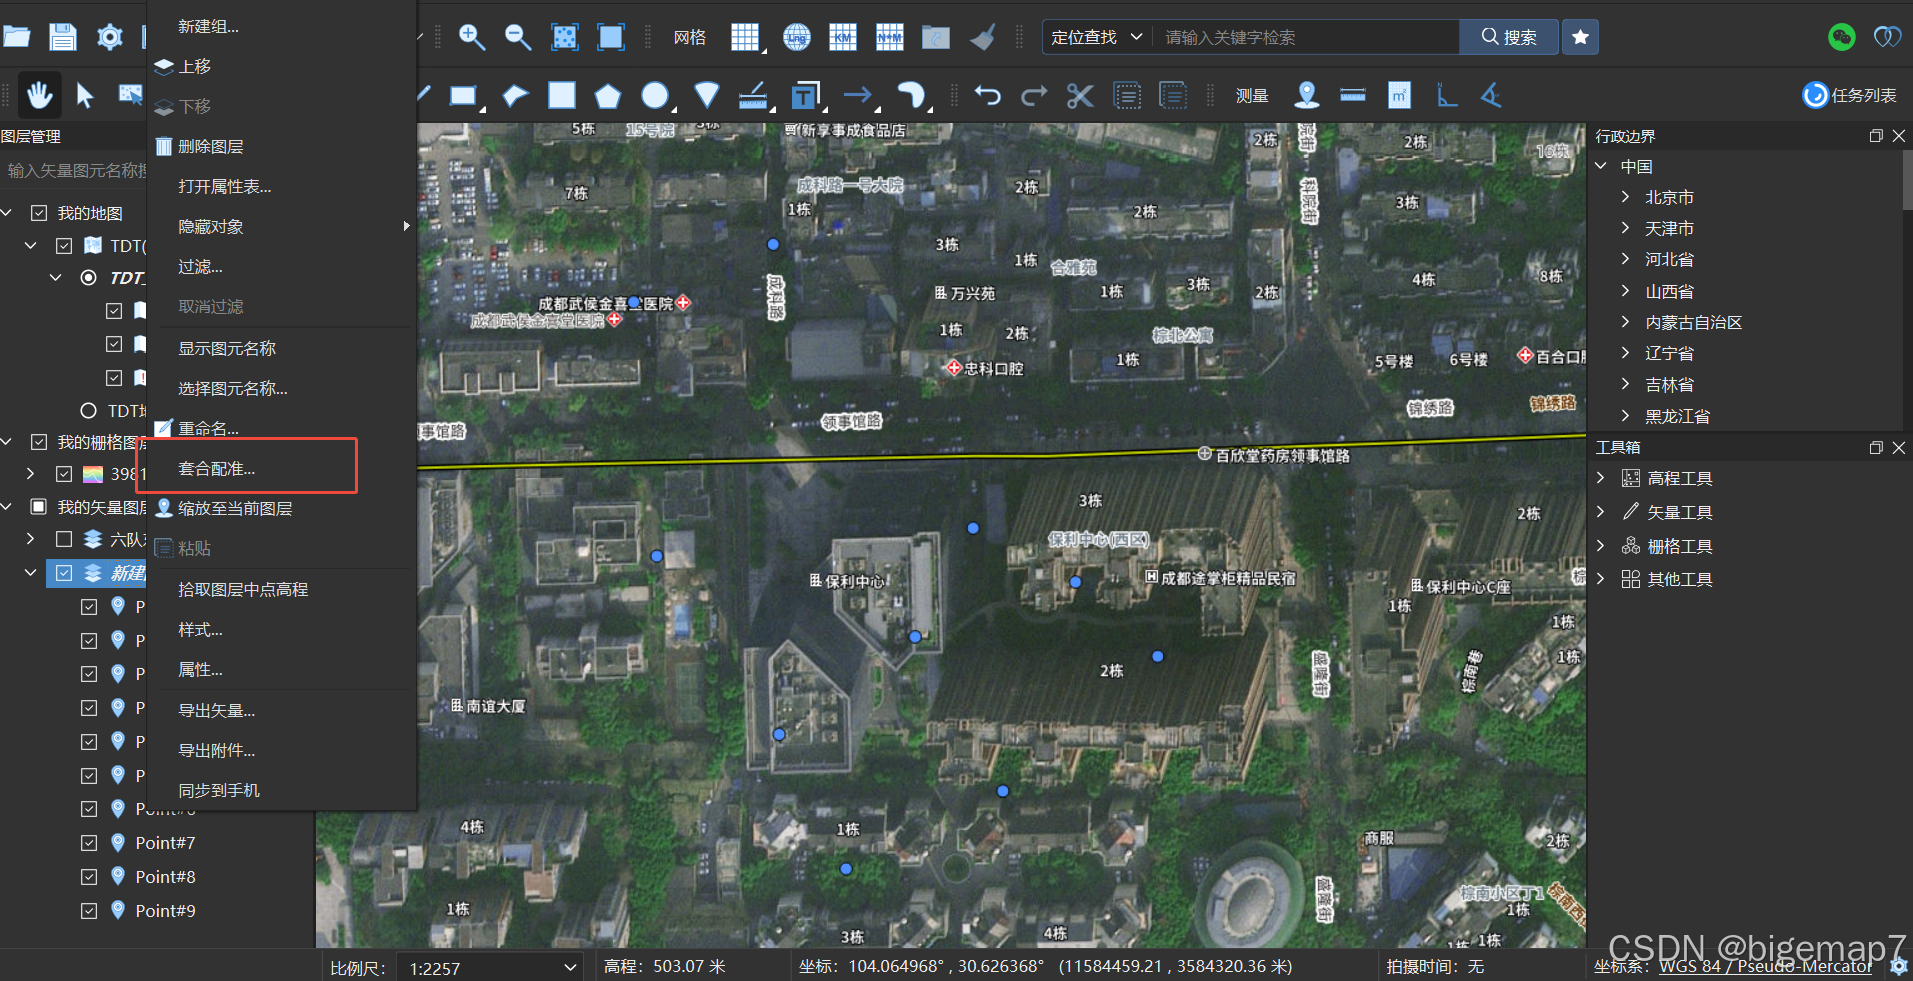Image resolution: width=1913 pixels, height=981 pixels.
Task: Click the N*M grid icon
Action: (889, 38)
